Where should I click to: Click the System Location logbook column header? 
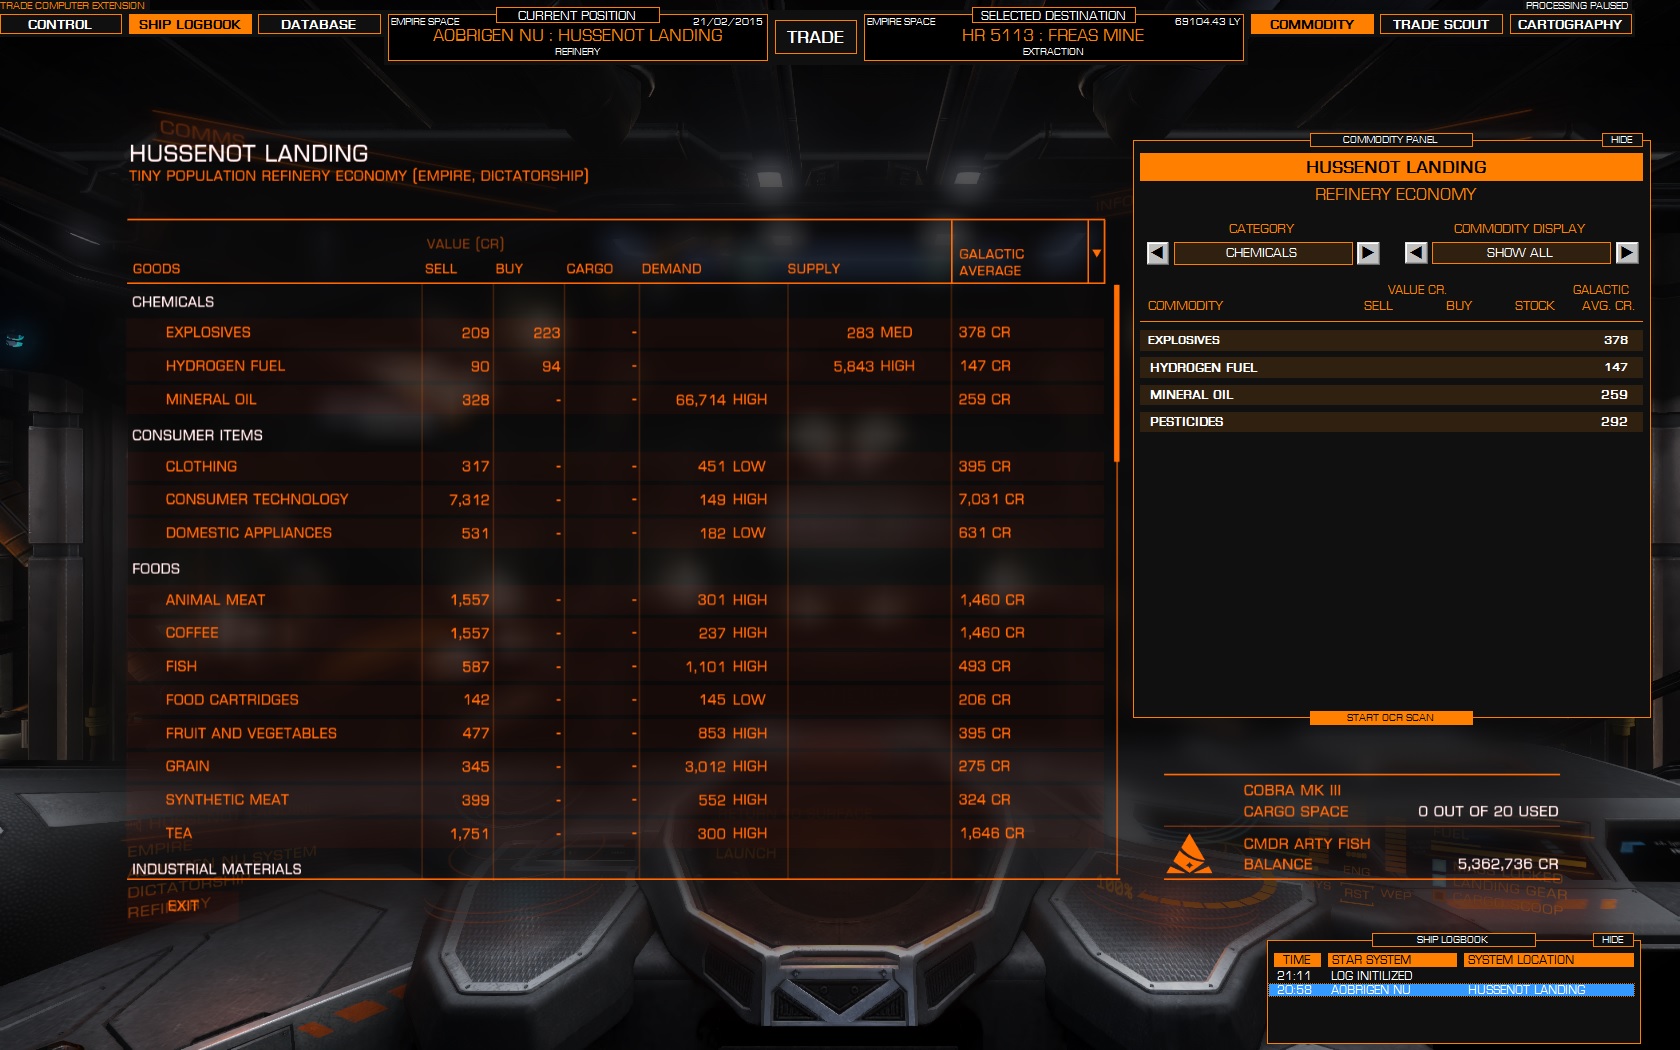[1549, 960]
